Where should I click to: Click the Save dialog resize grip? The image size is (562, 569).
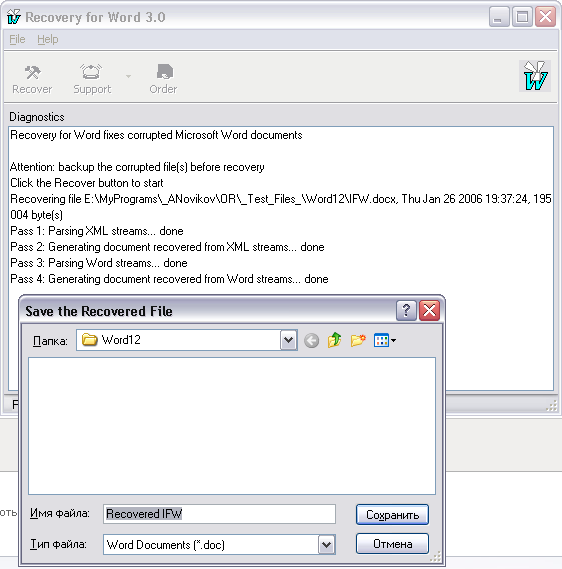[435, 556]
